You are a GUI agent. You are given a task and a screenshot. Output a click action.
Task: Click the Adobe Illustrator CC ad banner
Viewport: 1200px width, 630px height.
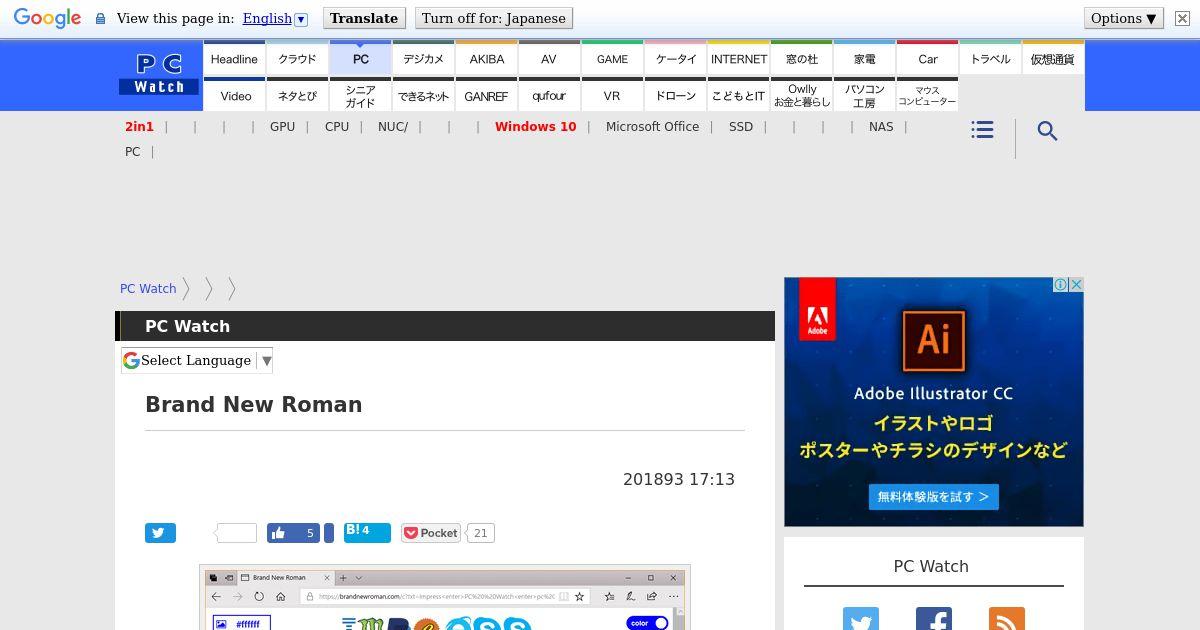[x=934, y=402]
